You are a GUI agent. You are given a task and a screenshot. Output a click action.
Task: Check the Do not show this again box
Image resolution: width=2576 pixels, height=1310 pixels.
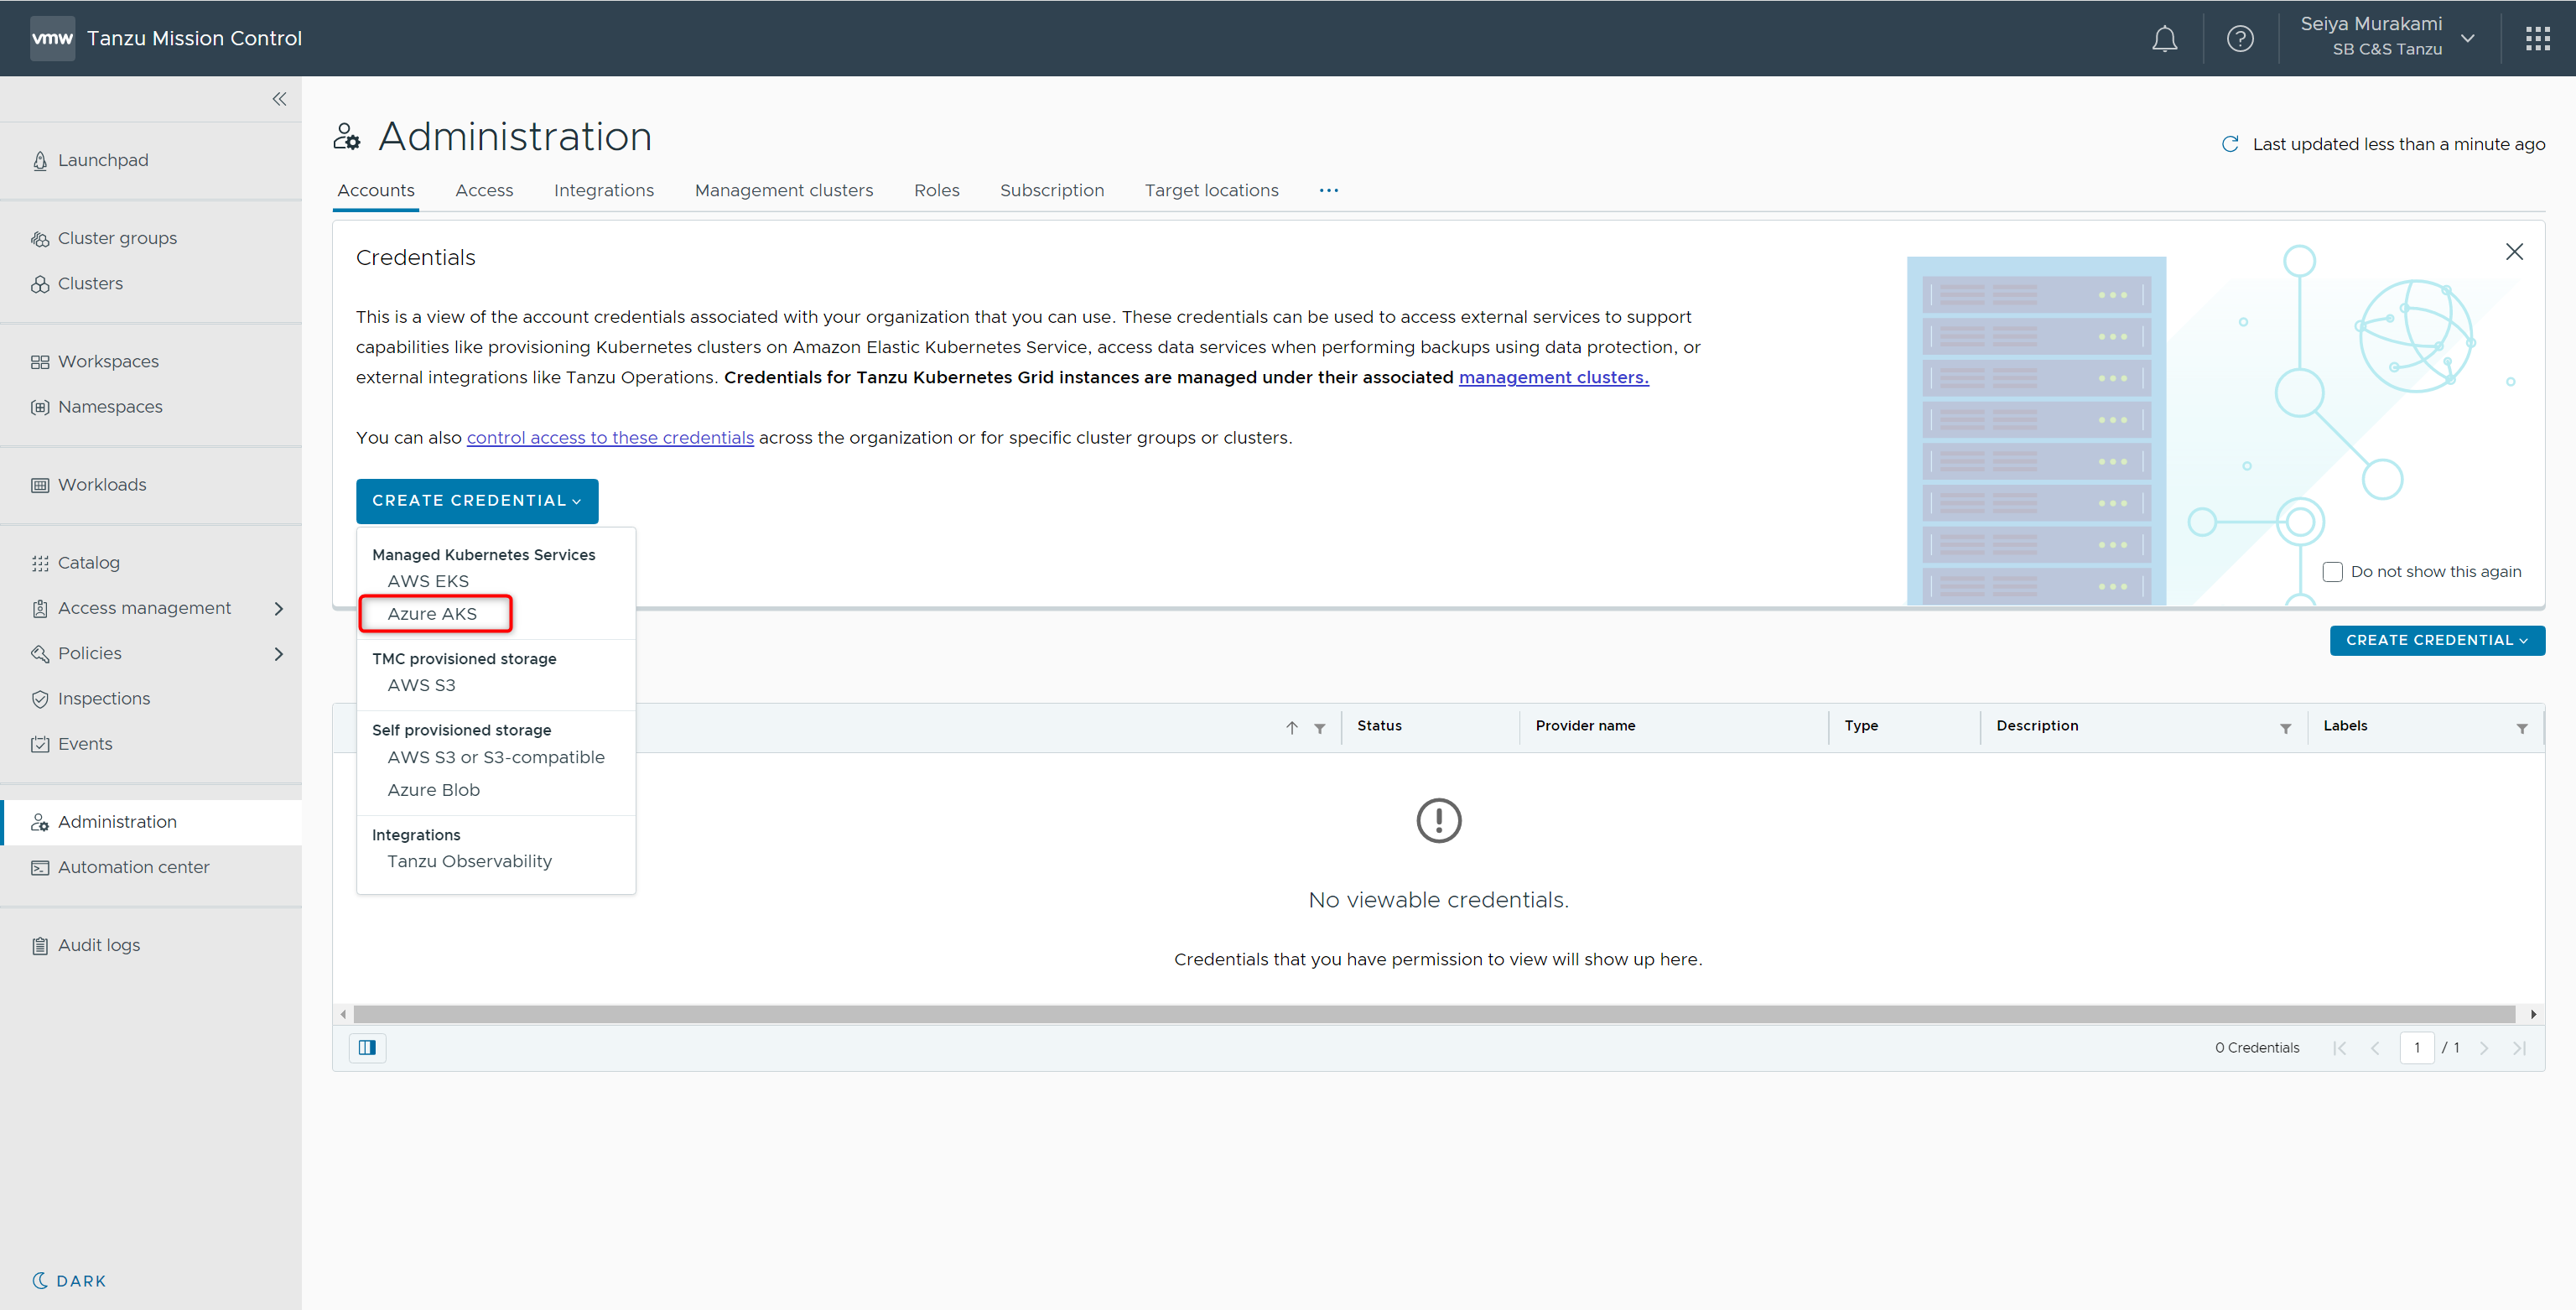tap(2332, 572)
